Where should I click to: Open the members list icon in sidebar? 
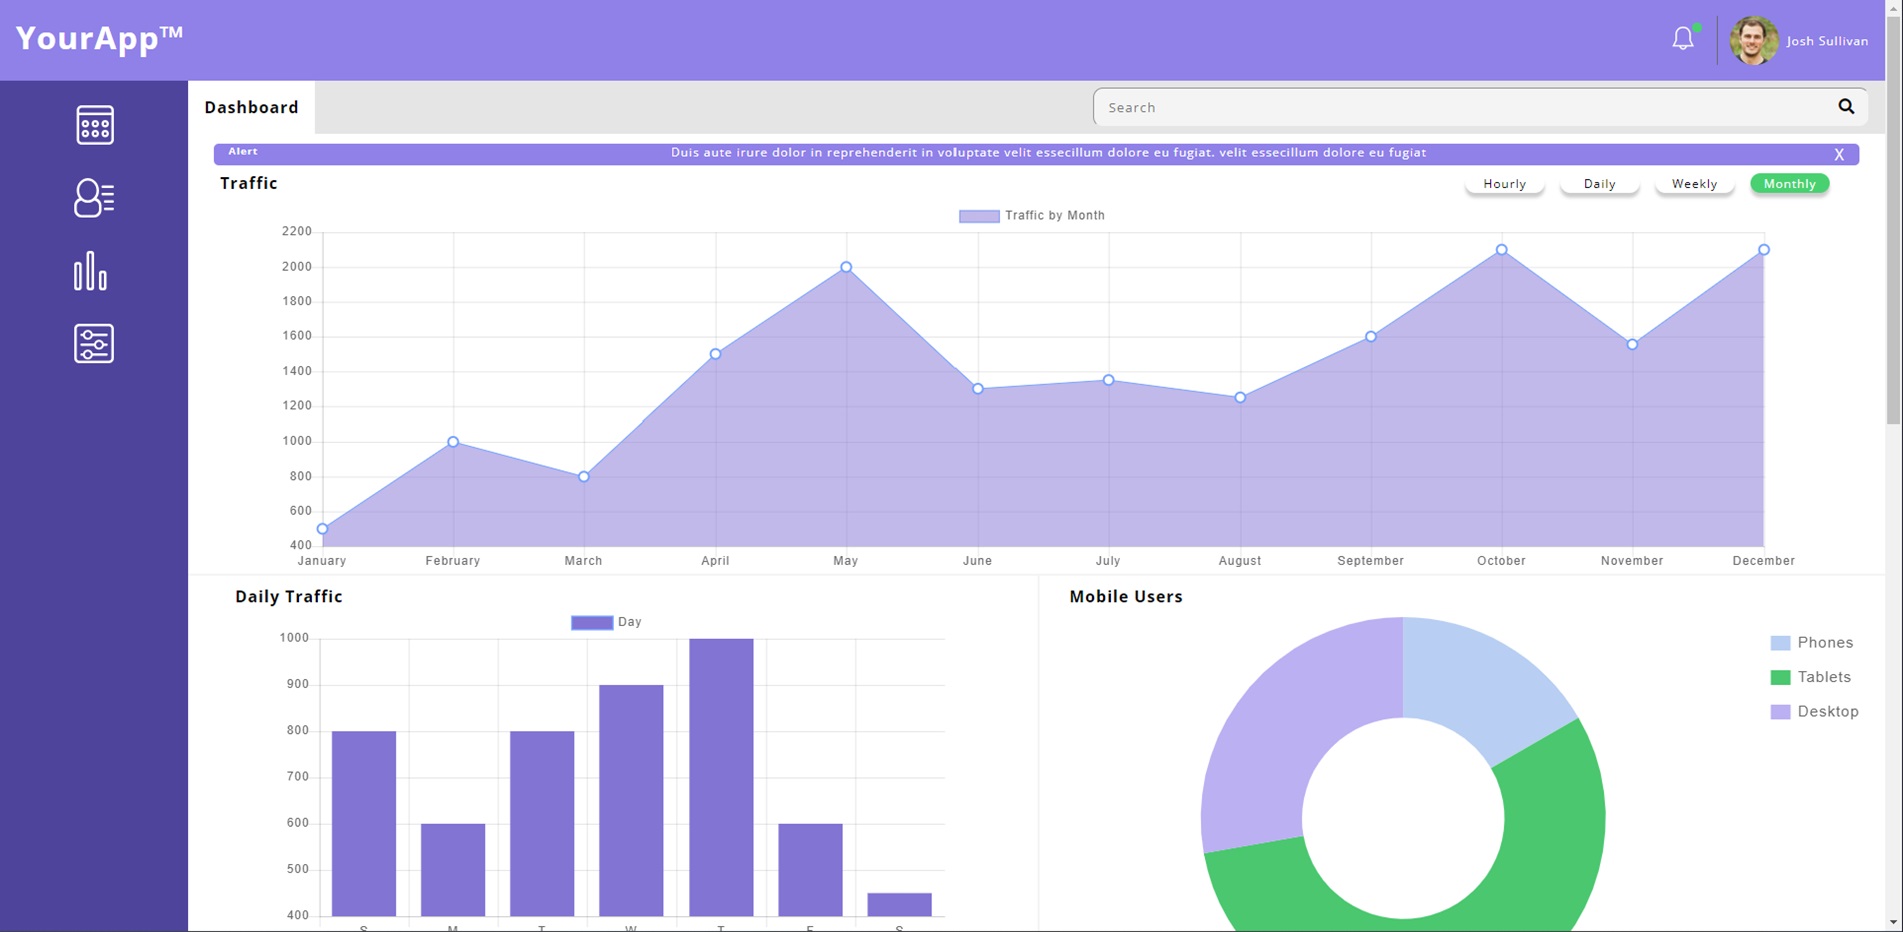[x=94, y=198]
